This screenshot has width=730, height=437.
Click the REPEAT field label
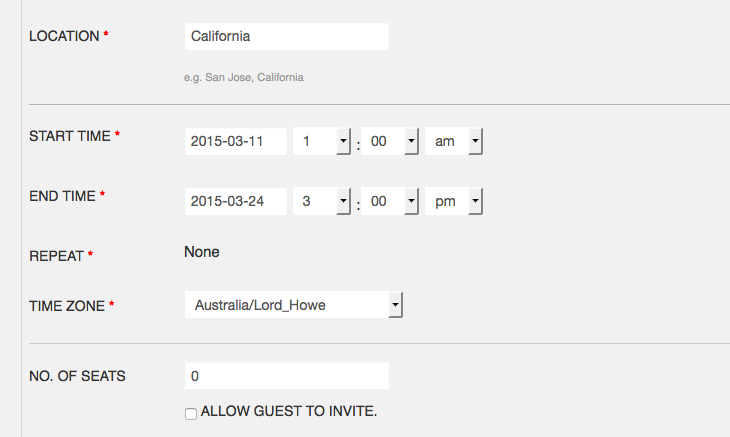pos(56,255)
